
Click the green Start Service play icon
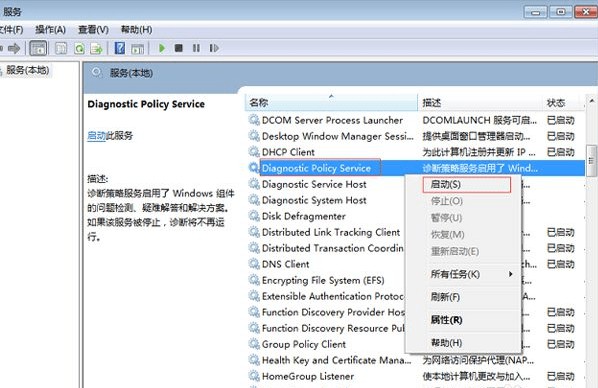pyautogui.click(x=162, y=48)
